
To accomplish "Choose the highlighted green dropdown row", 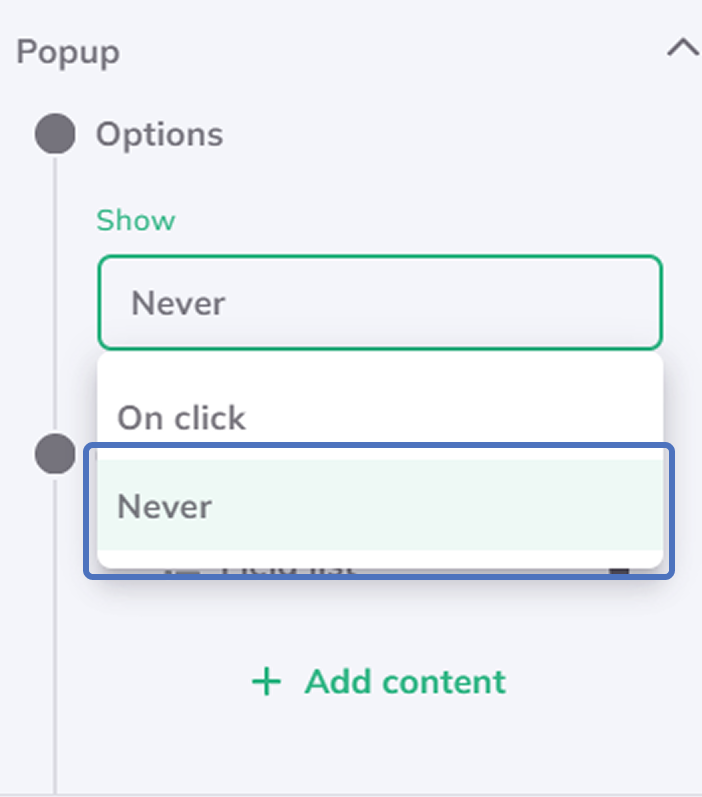I will pos(379,506).
